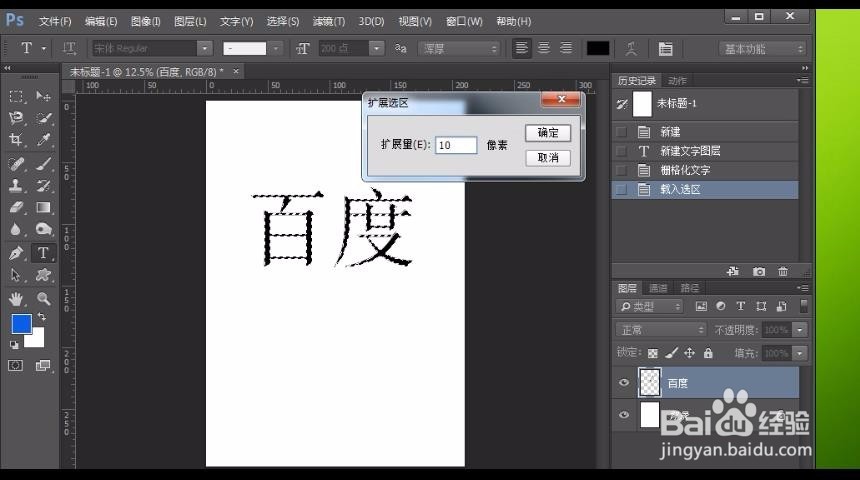Click 取消 in expand selection dialog
The width and height of the screenshot is (860, 480).
[x=547, y=158]
